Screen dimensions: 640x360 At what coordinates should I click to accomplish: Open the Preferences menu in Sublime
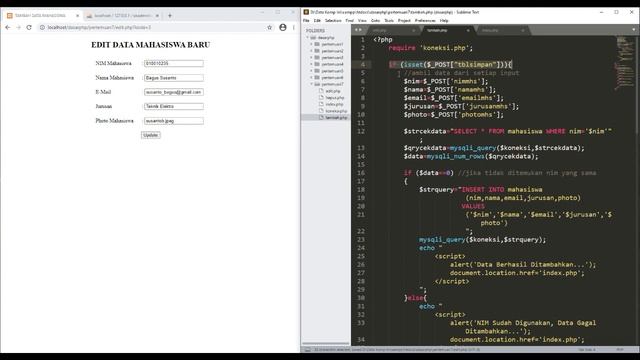click(x=425, y=20)
